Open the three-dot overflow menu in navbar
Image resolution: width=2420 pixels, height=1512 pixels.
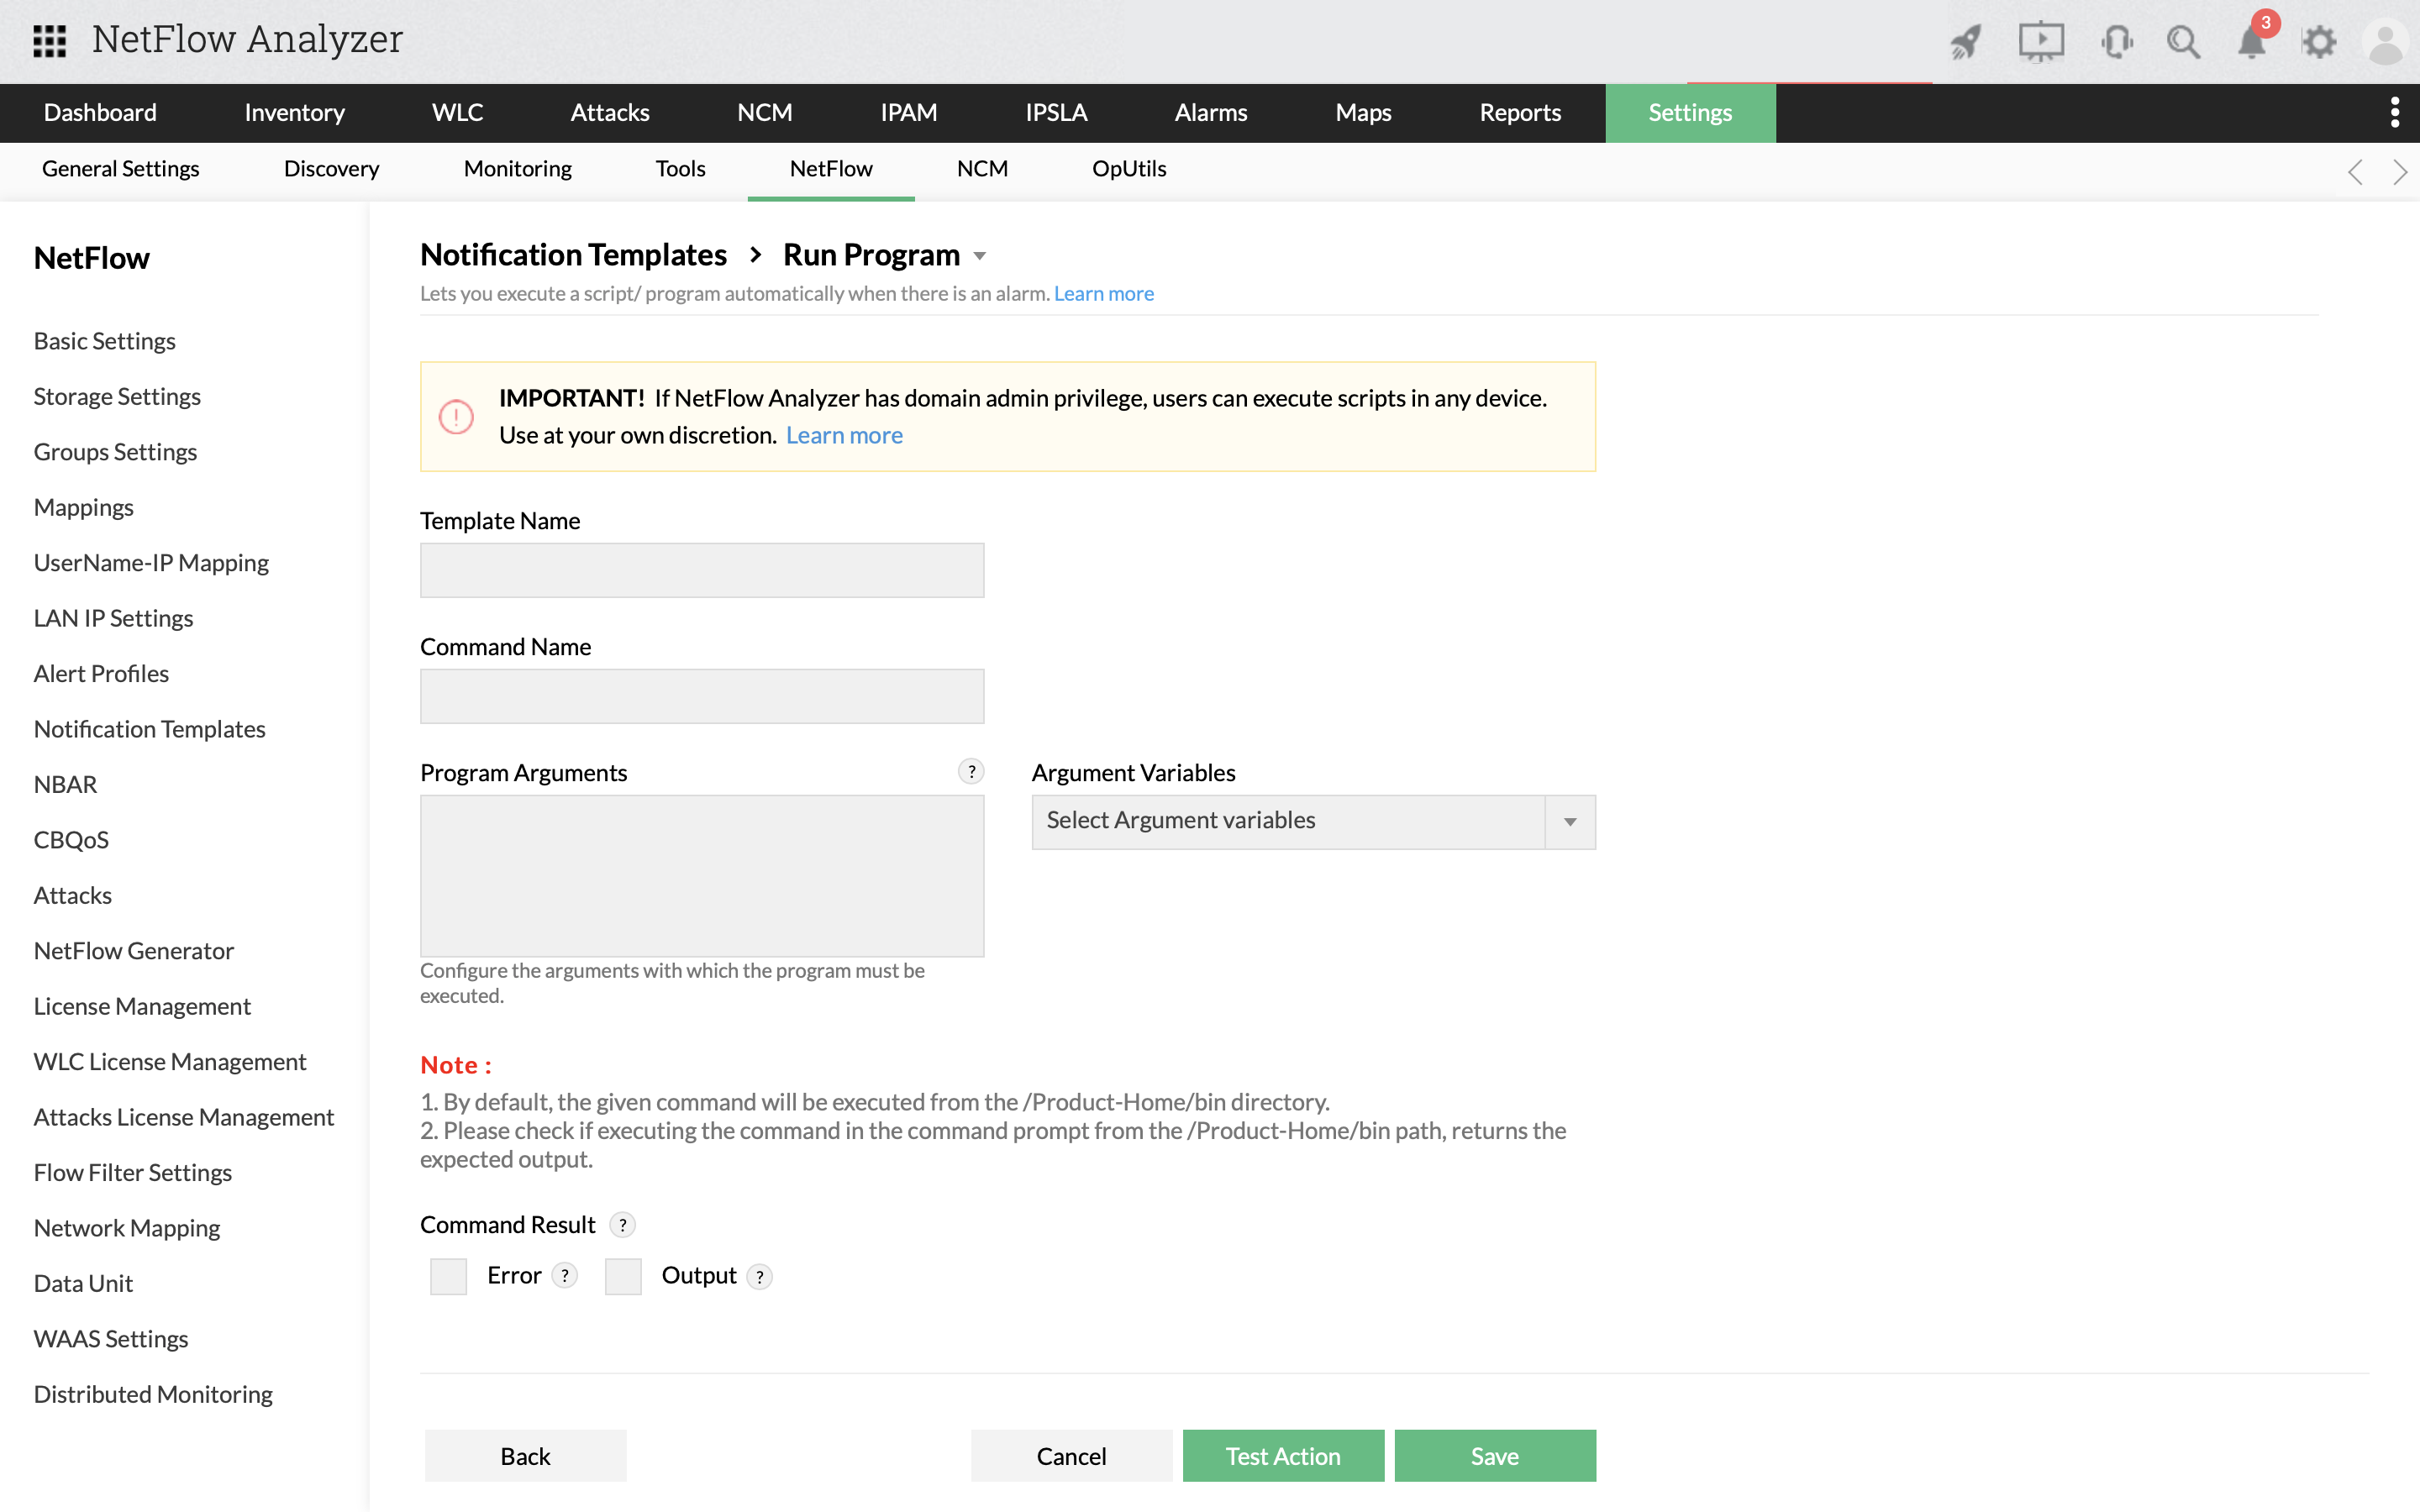[2395, 112]
